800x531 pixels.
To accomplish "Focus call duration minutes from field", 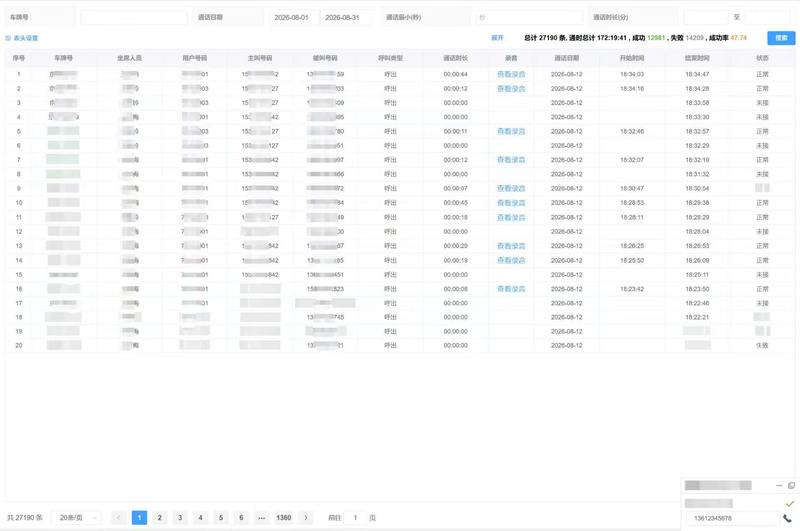I will [x=706, y=17].
